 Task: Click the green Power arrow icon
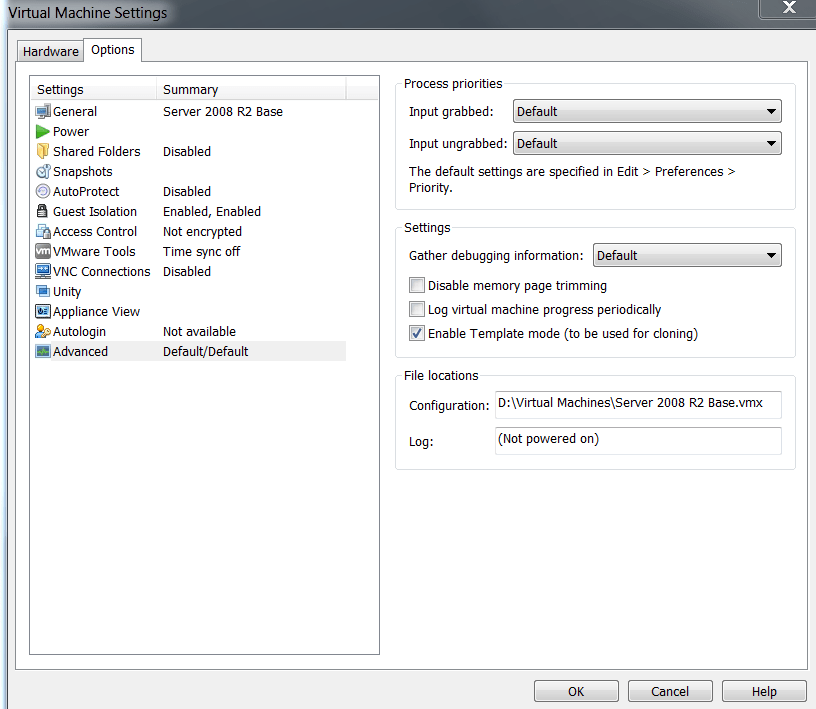pyautogui.click(x=43, y=132)
